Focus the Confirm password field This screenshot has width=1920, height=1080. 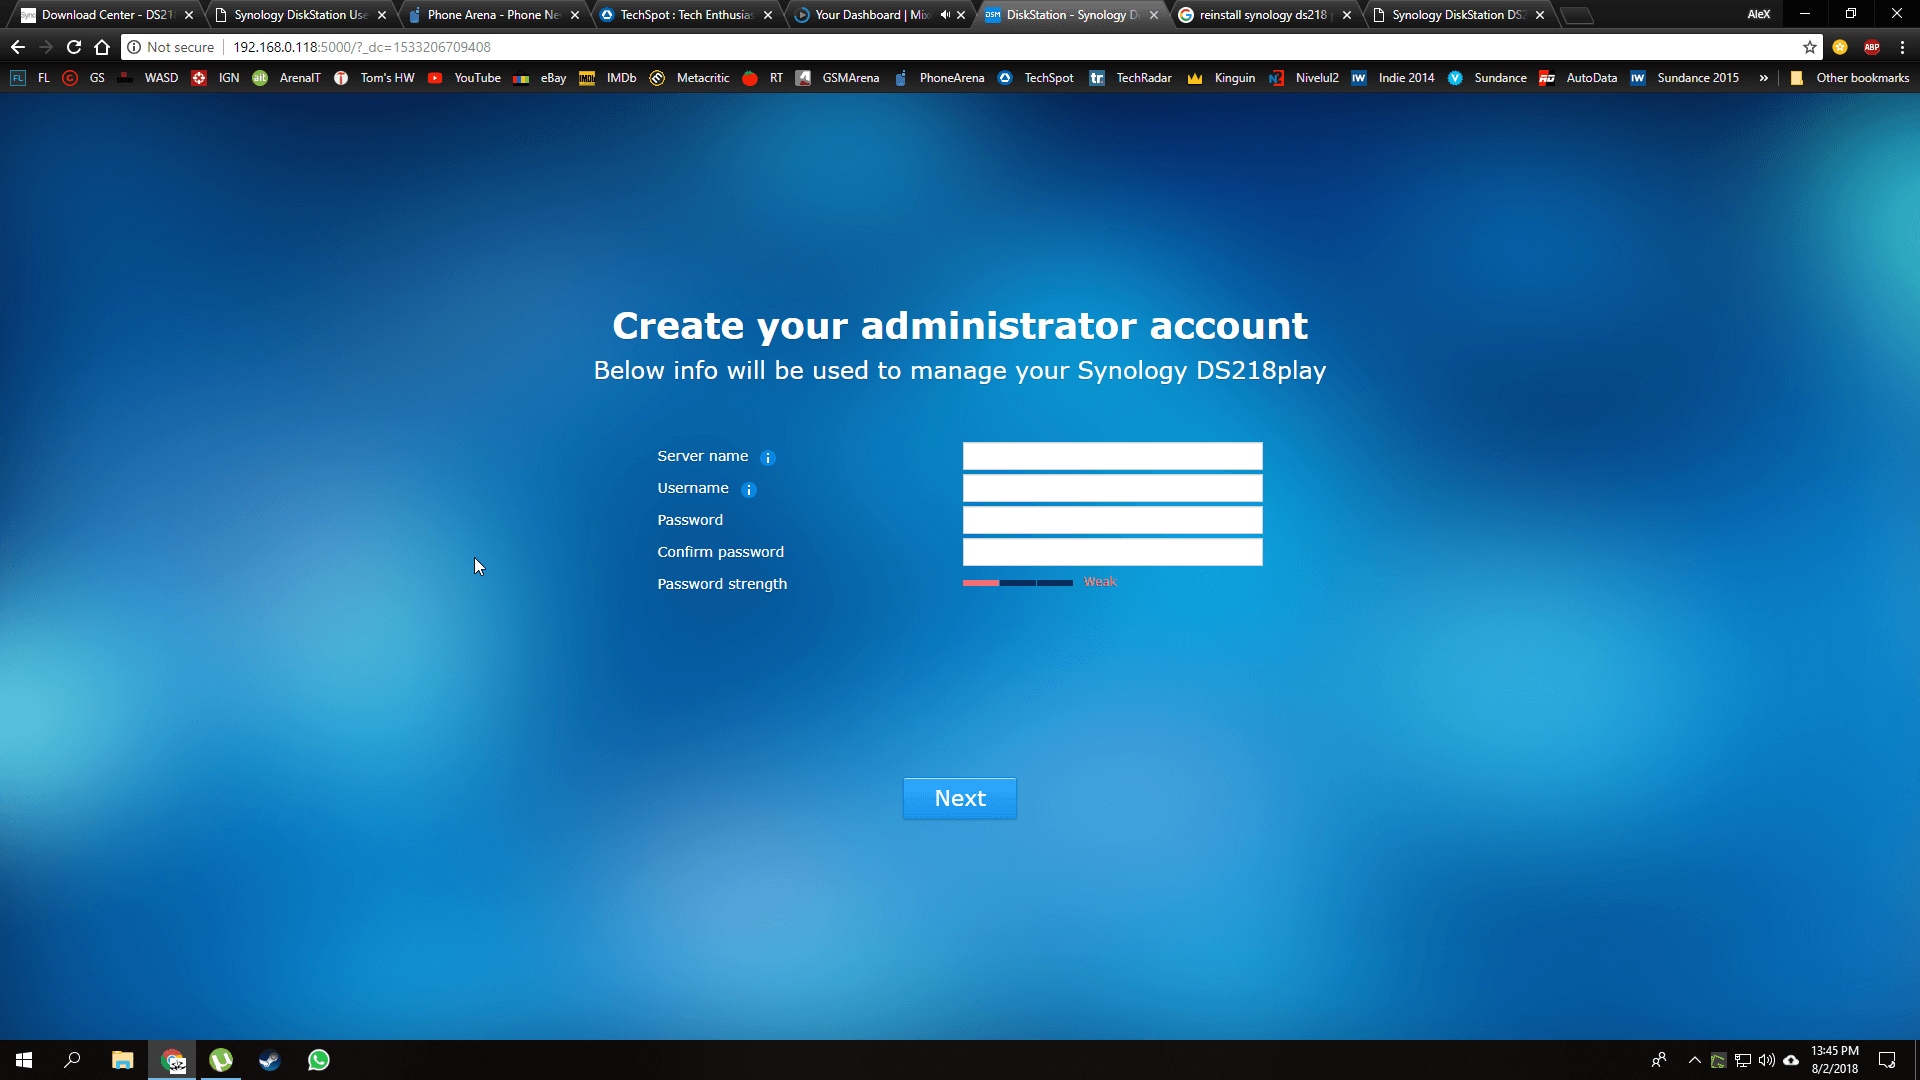pos(1112,552)
